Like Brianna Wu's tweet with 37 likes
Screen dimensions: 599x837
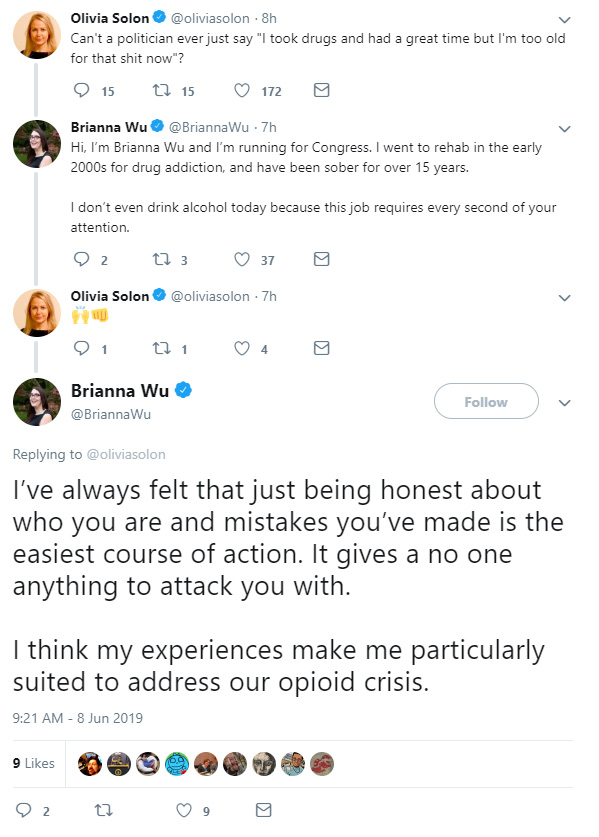pyautogui.click(x=242, y=259)
